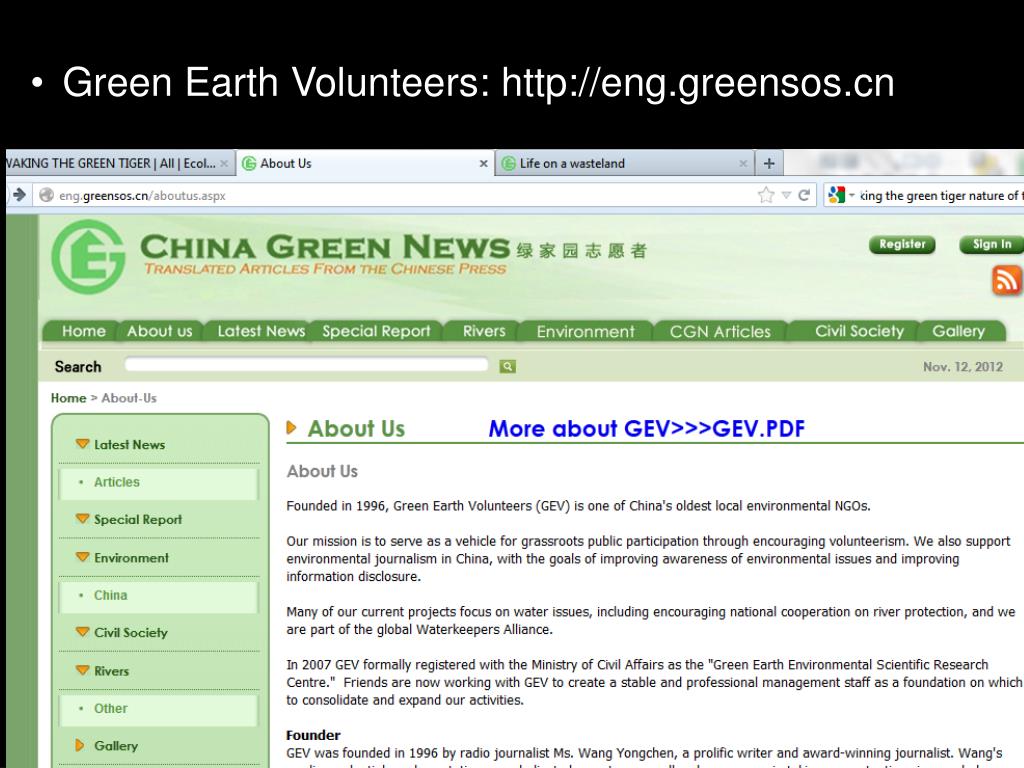Open Latest News in navigation bar
Screen dimensions: 1024x768
[261, 331]
